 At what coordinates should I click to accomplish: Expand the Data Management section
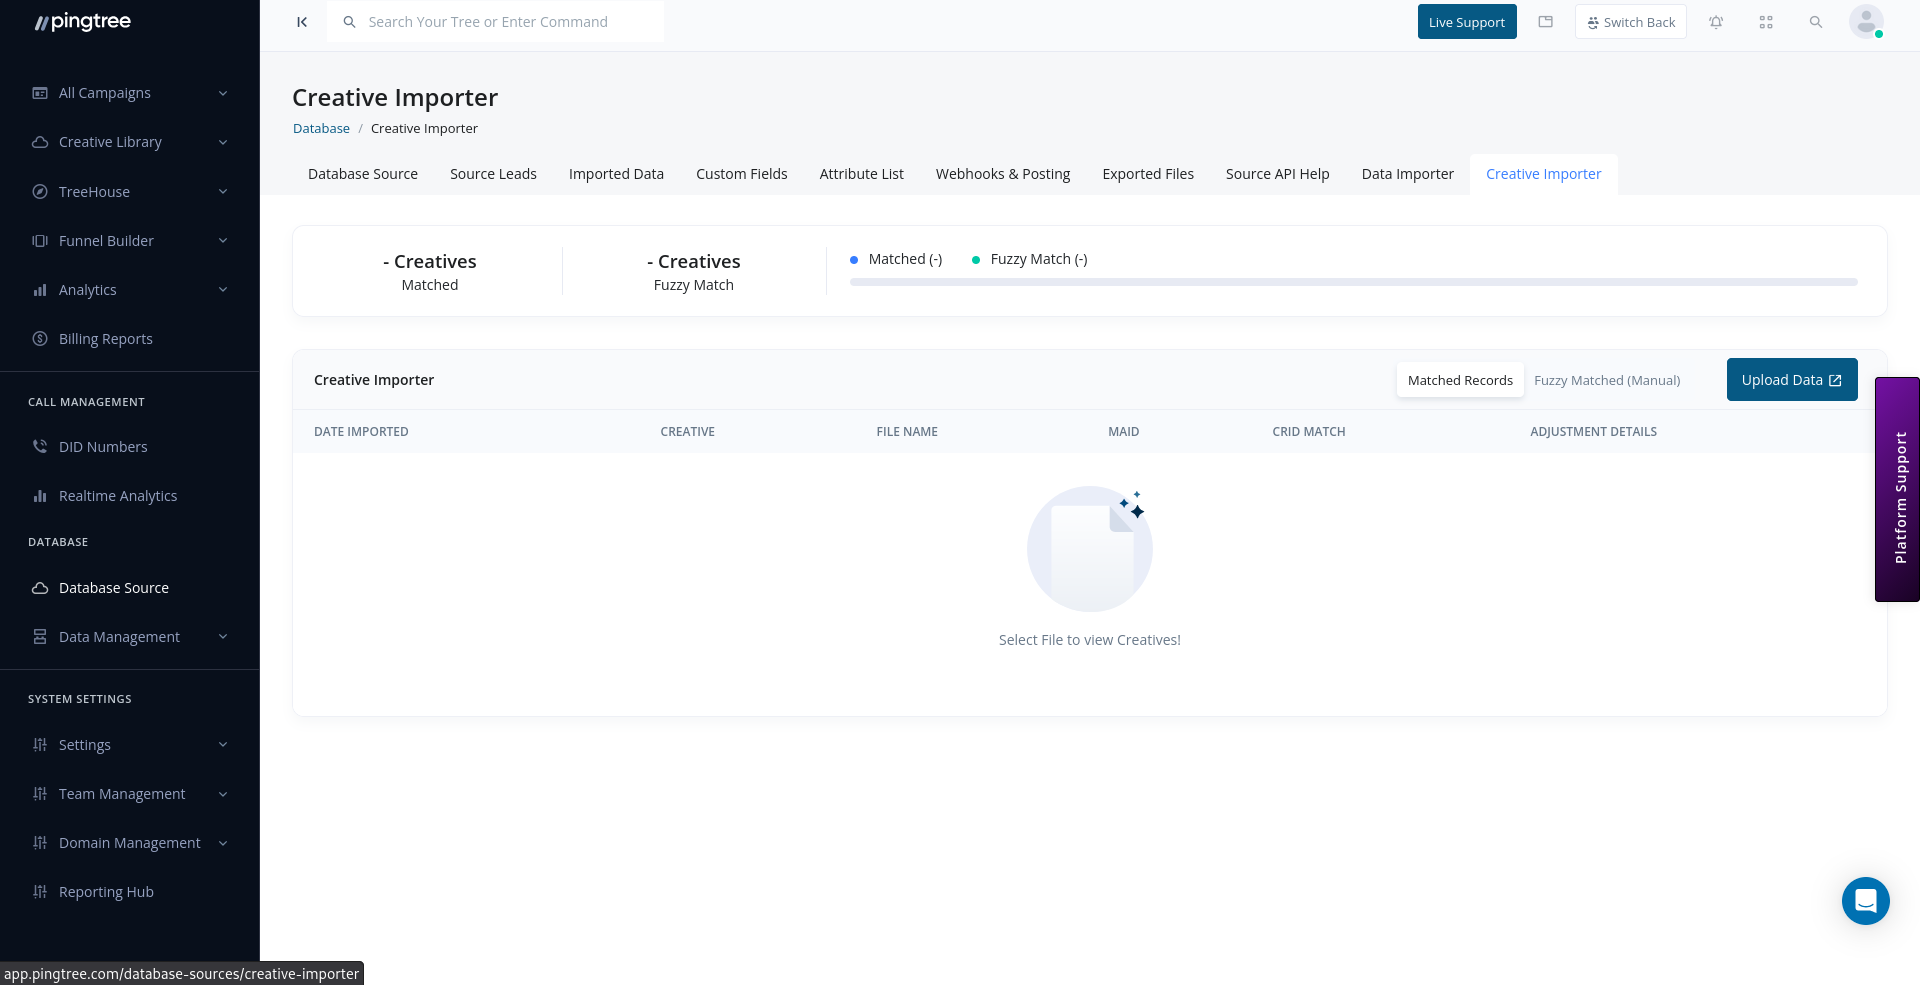(x=222, y=636)
